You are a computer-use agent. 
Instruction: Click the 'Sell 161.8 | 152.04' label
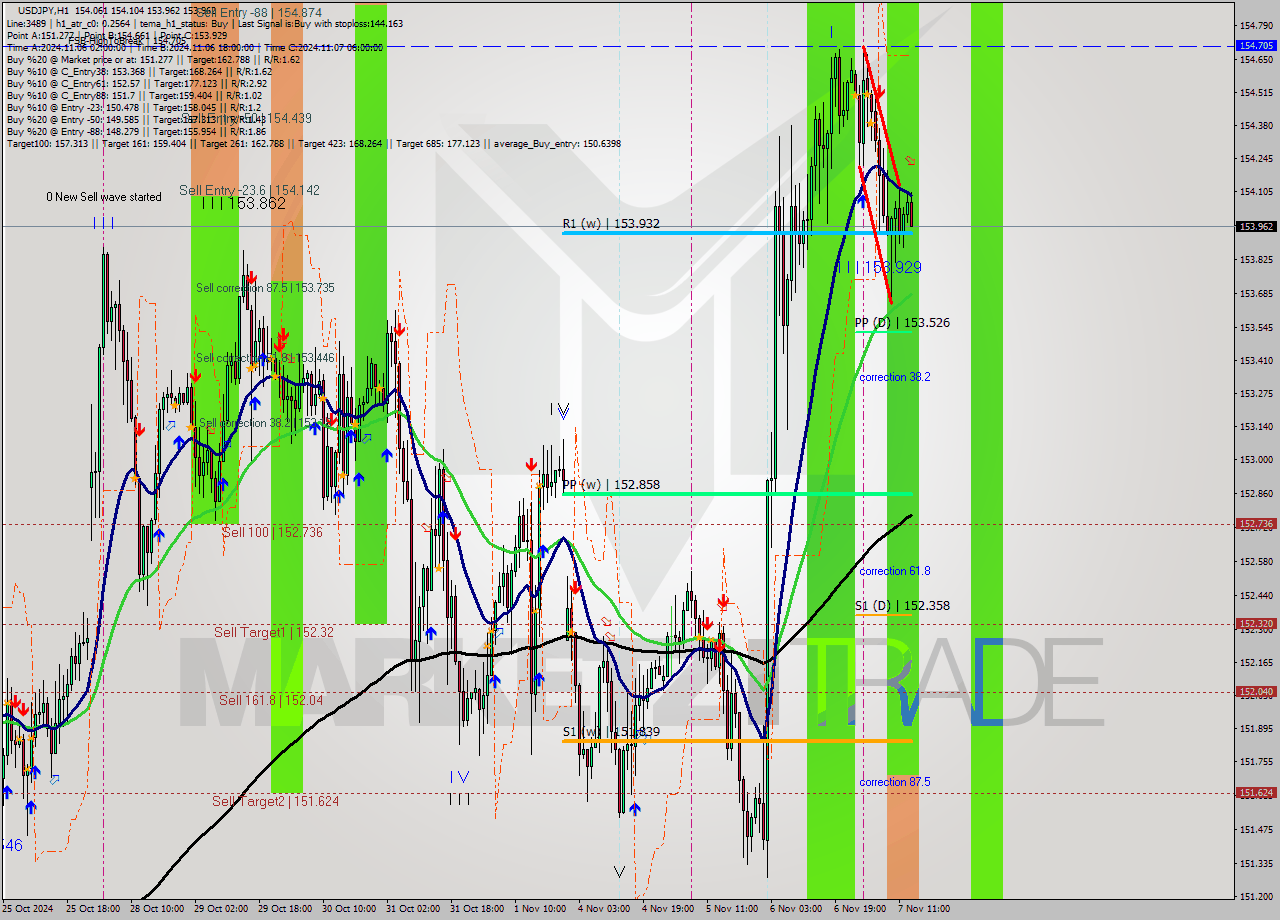(271, 700)
